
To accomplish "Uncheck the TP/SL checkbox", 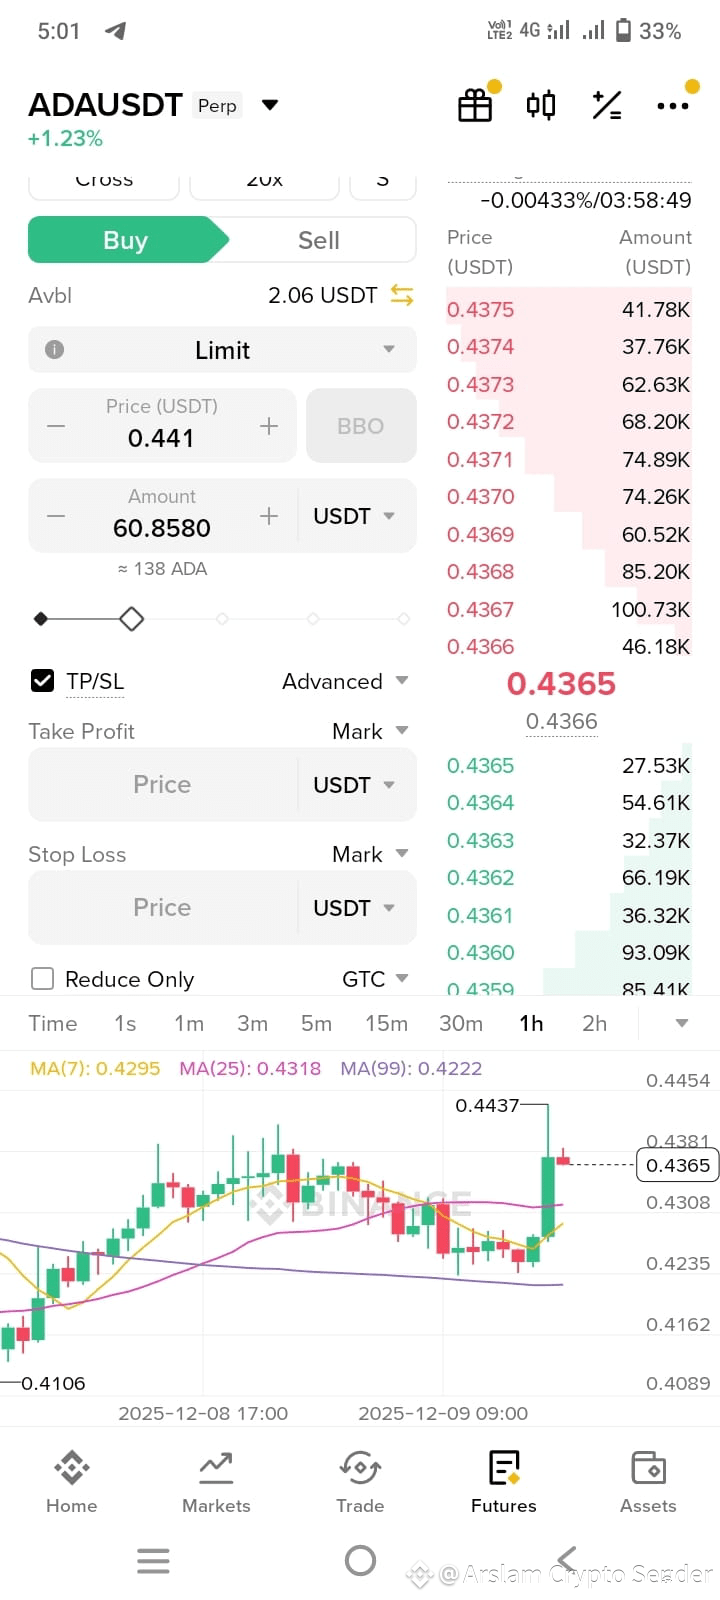I will (43, 681).
